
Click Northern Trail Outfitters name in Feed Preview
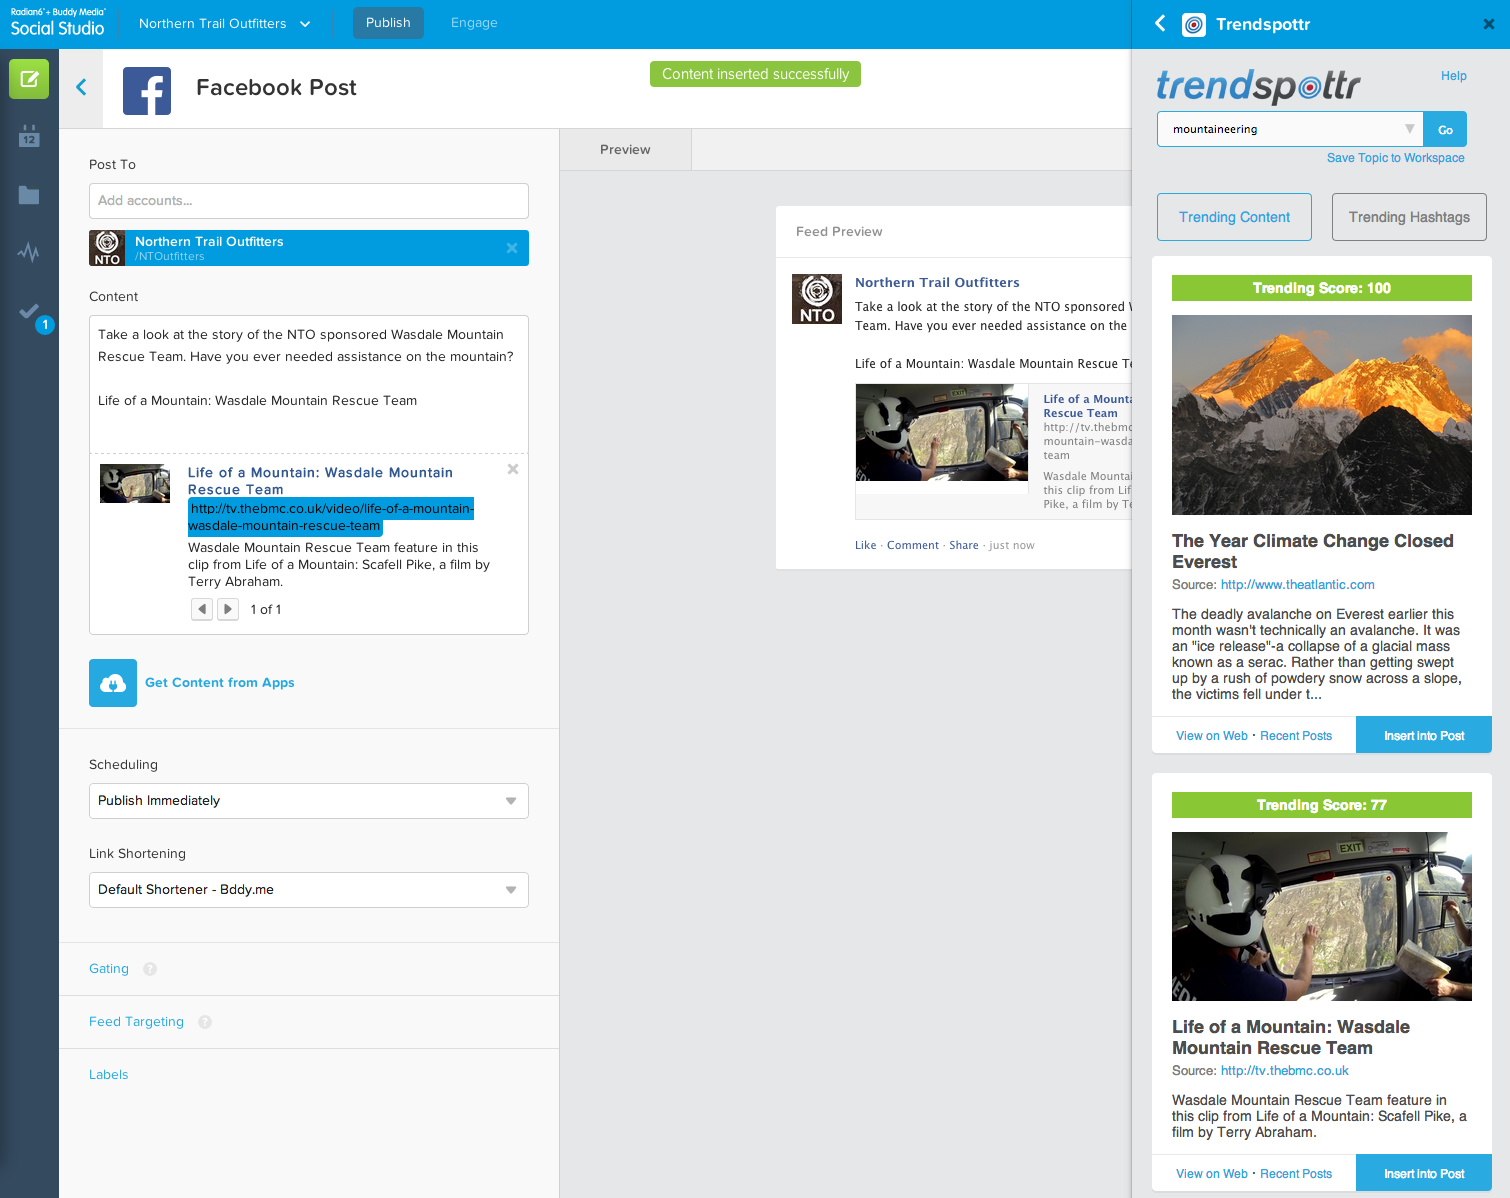(937, 283)
